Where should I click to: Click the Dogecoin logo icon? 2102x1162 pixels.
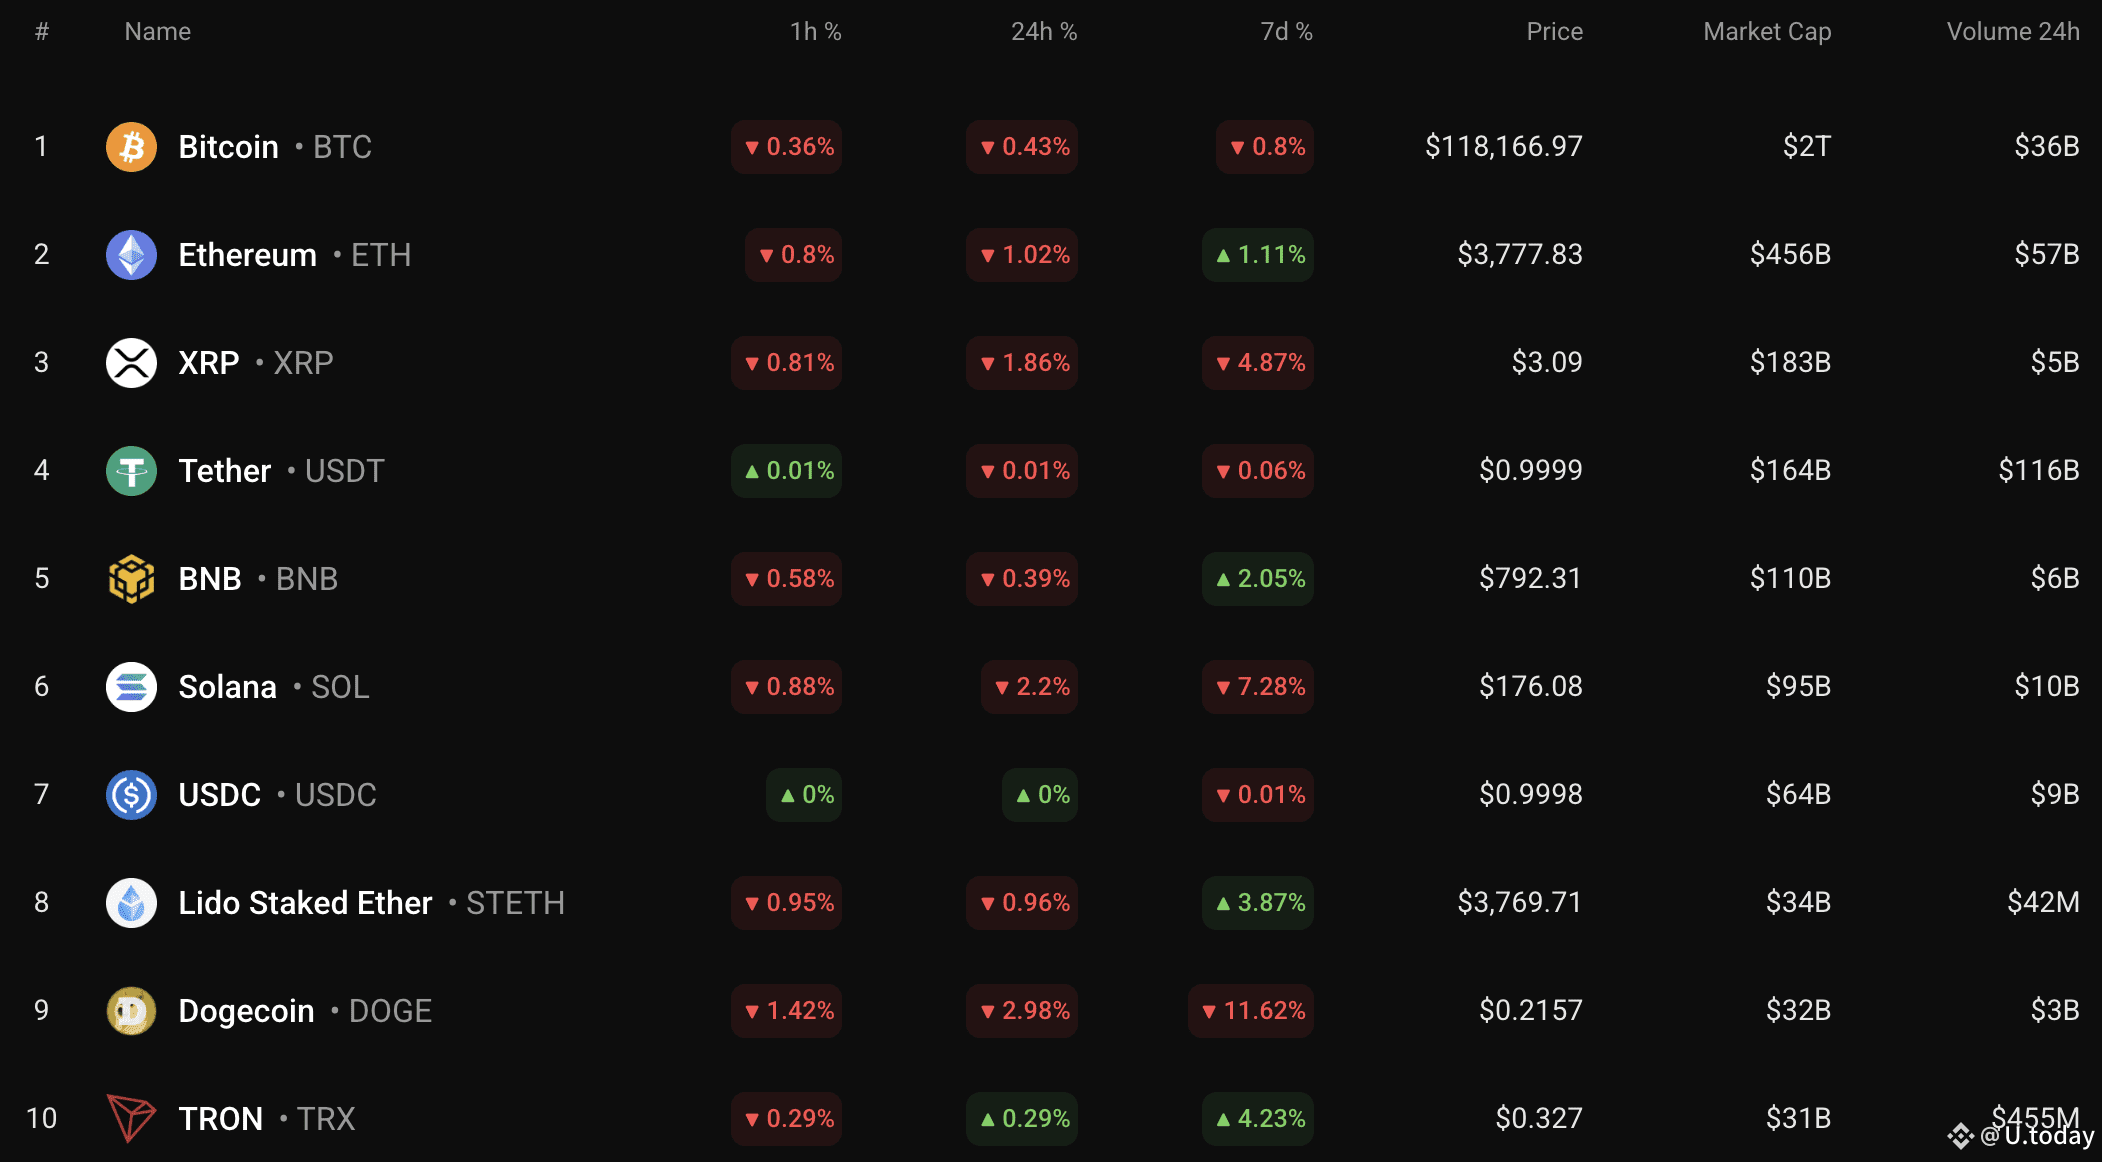pos(131,1011)
